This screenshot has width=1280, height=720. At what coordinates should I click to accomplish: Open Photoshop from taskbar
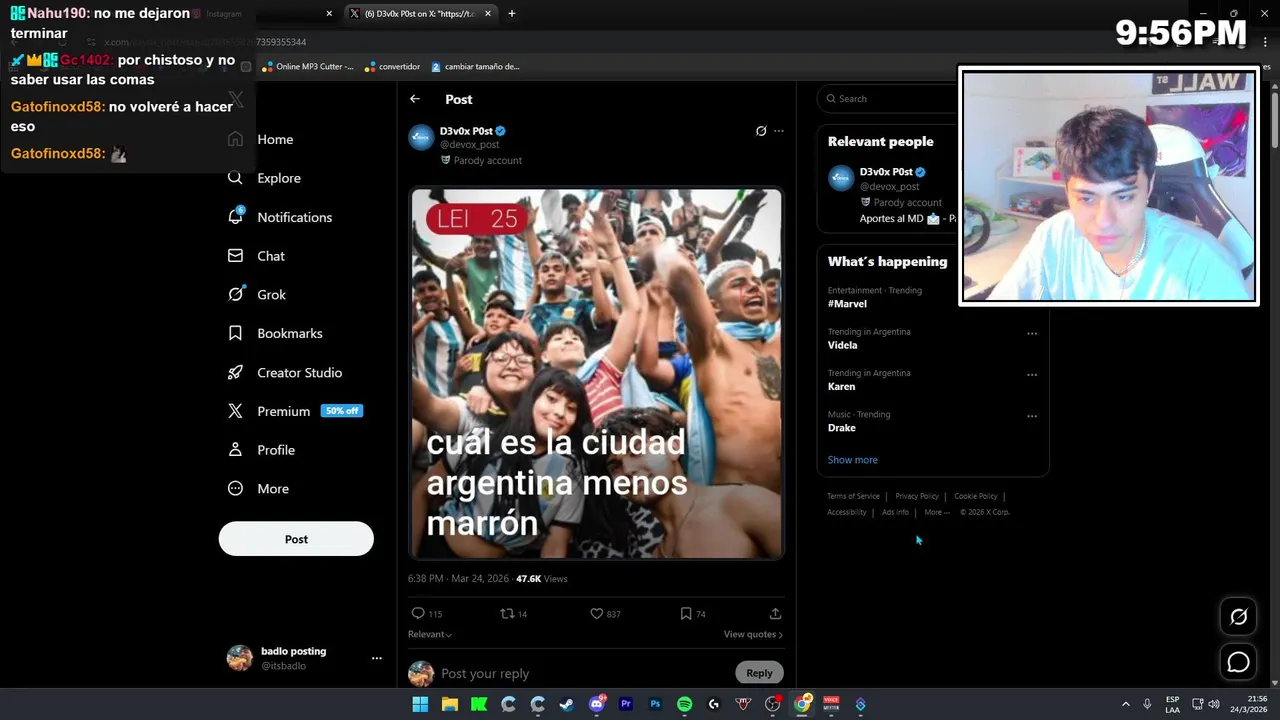(x=655, y=704)
